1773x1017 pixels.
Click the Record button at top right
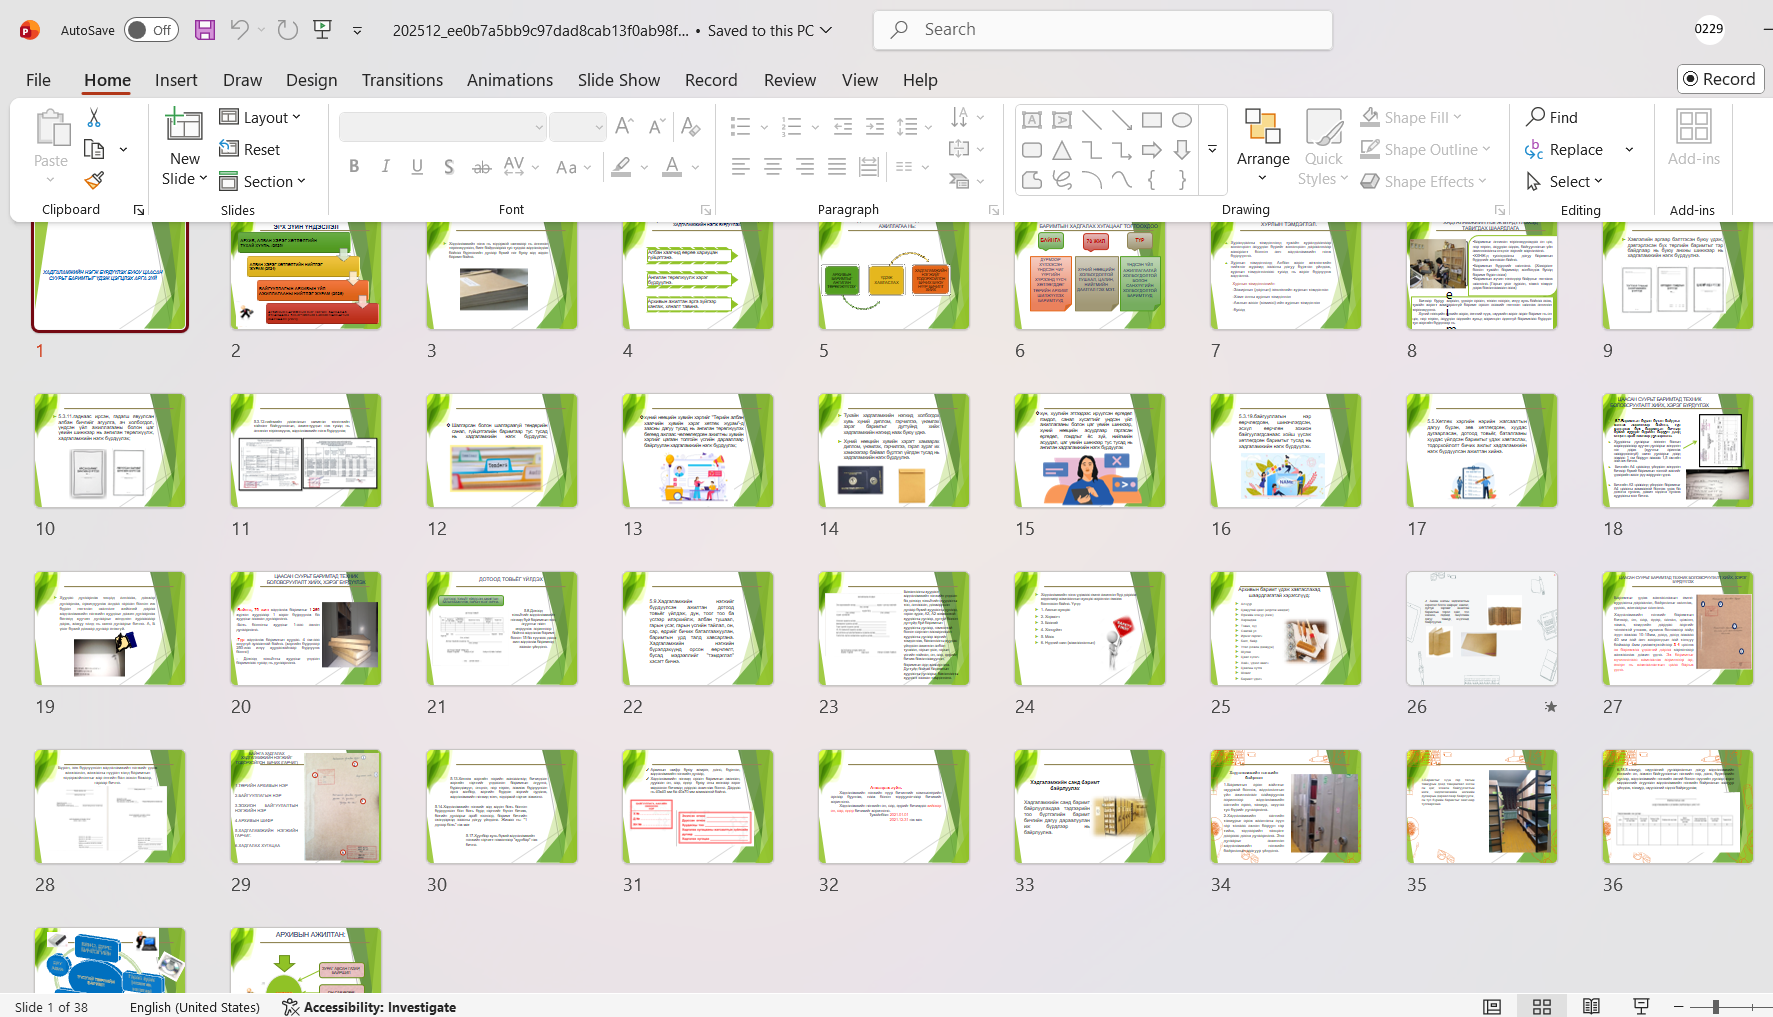tap(1720, 79)
